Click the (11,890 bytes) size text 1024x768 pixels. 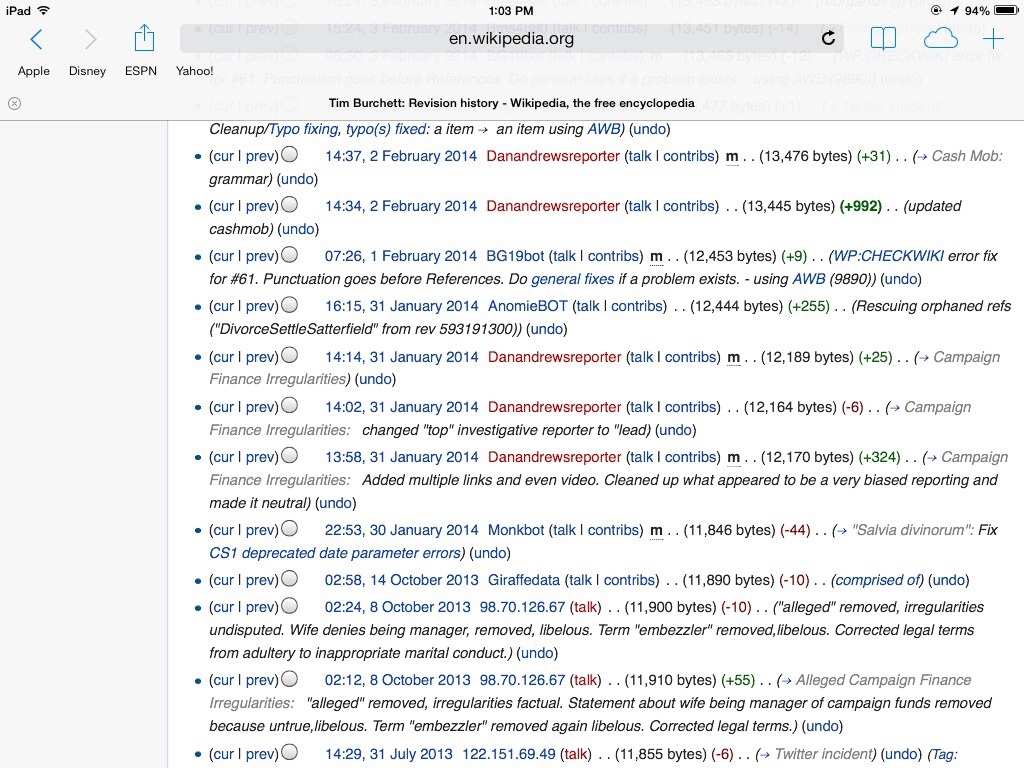pos(729,580)
